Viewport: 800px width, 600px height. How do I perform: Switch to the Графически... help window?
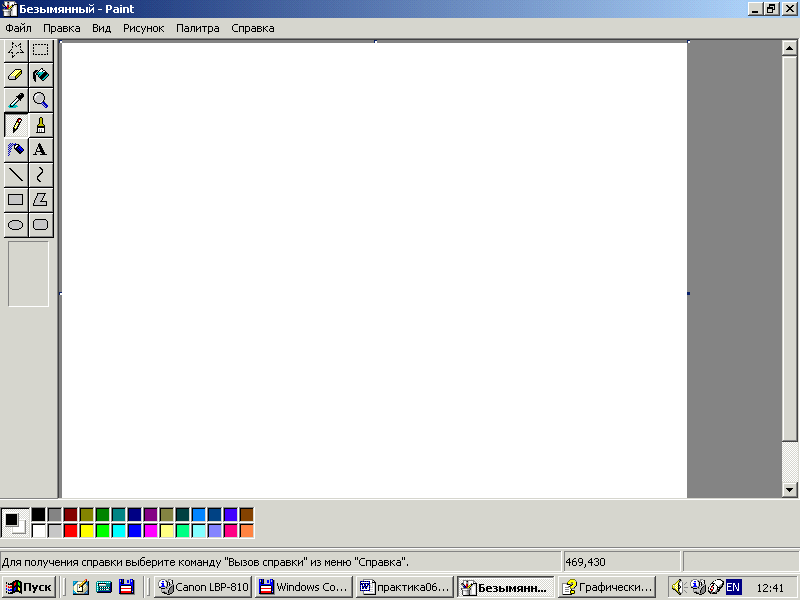pyautogui.click(x=607, y=587)
